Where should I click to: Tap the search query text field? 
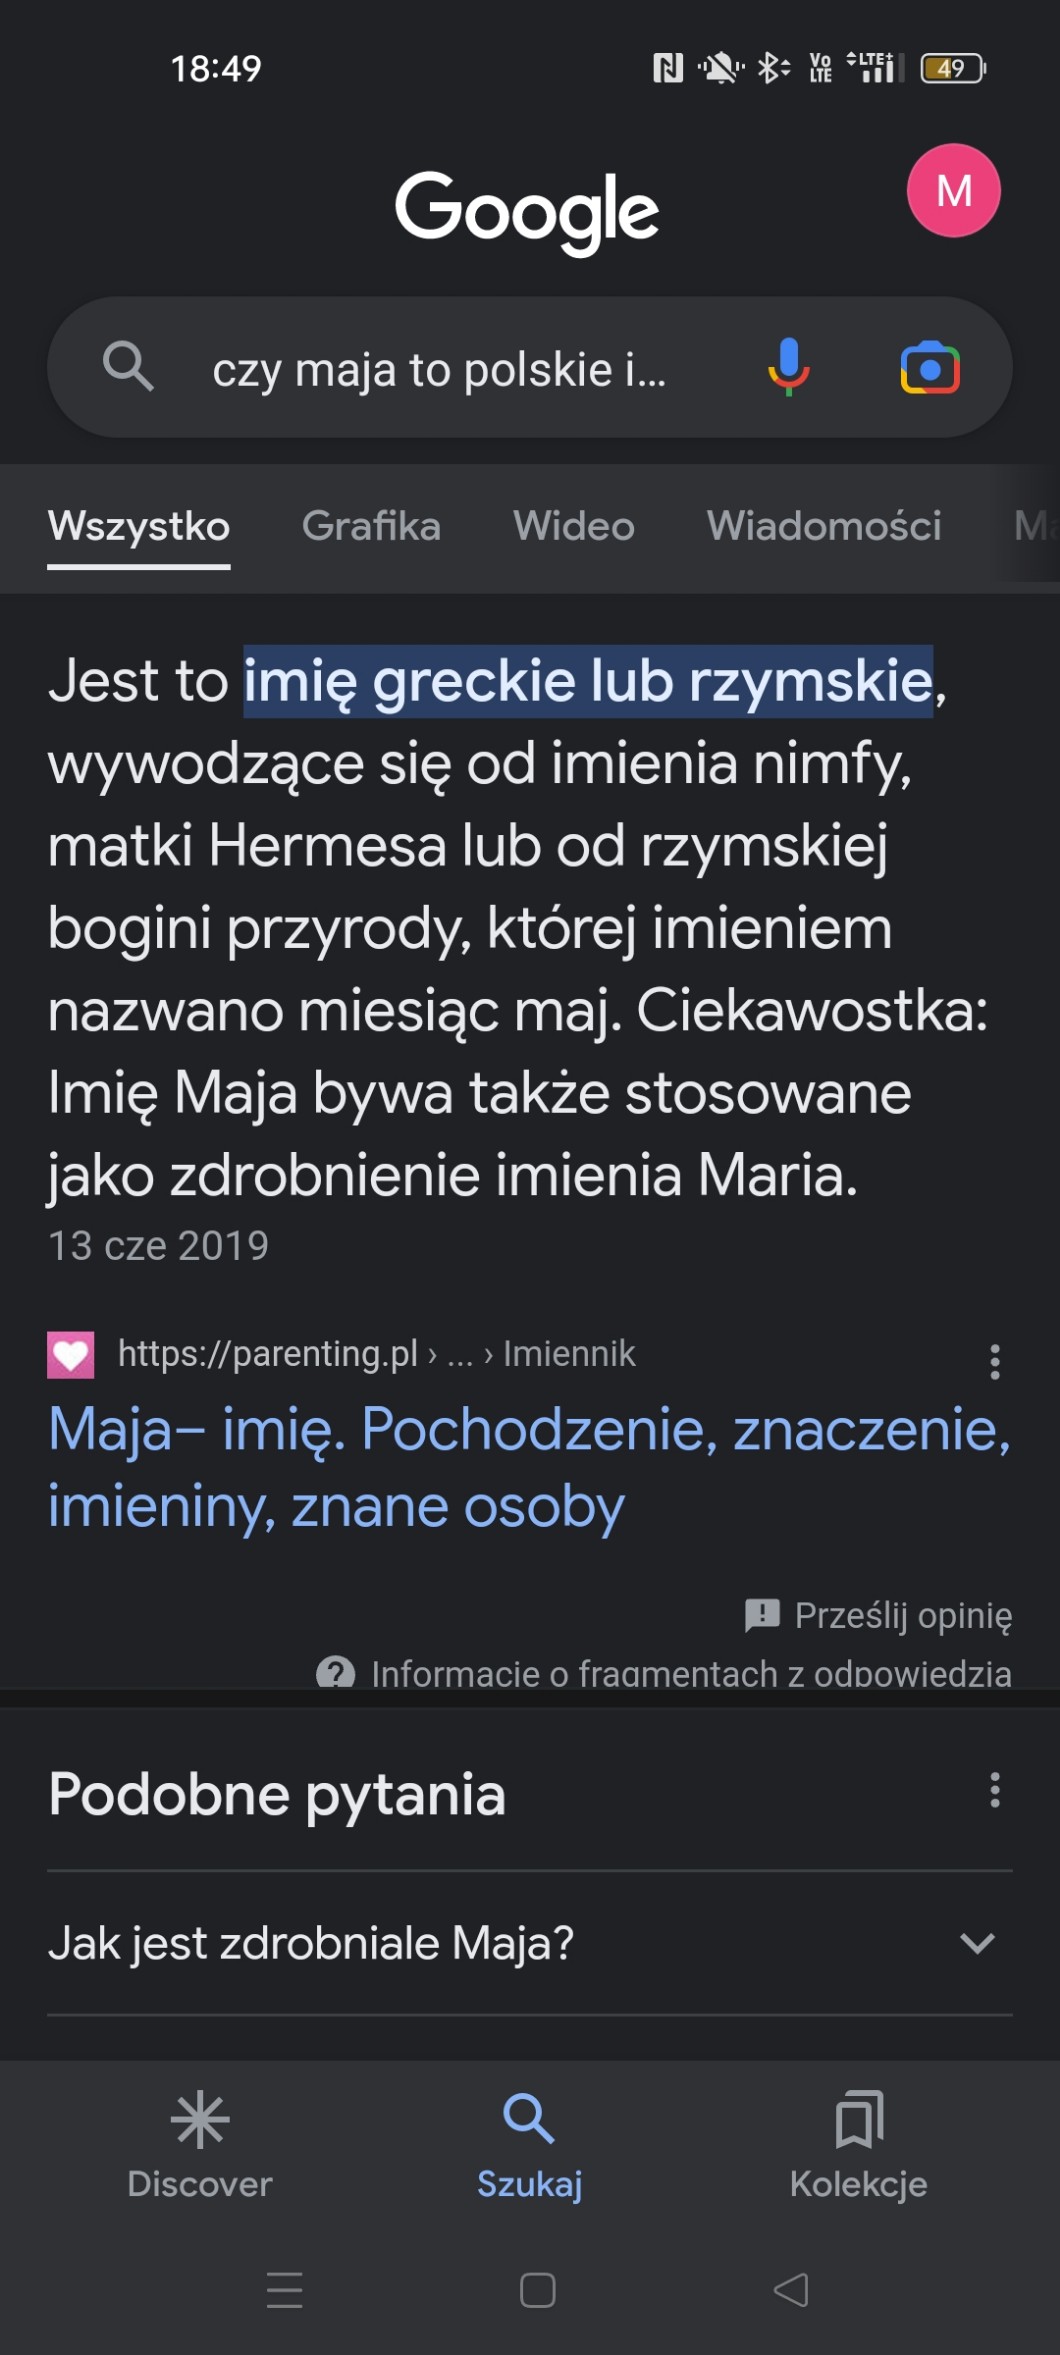pyautogui.click(x=440, y=370)
